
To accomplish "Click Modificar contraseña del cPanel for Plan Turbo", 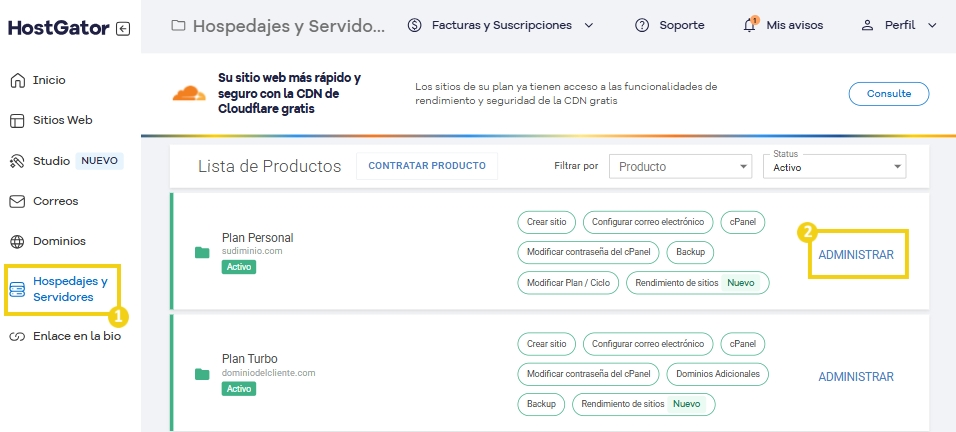I will [588, 374].
